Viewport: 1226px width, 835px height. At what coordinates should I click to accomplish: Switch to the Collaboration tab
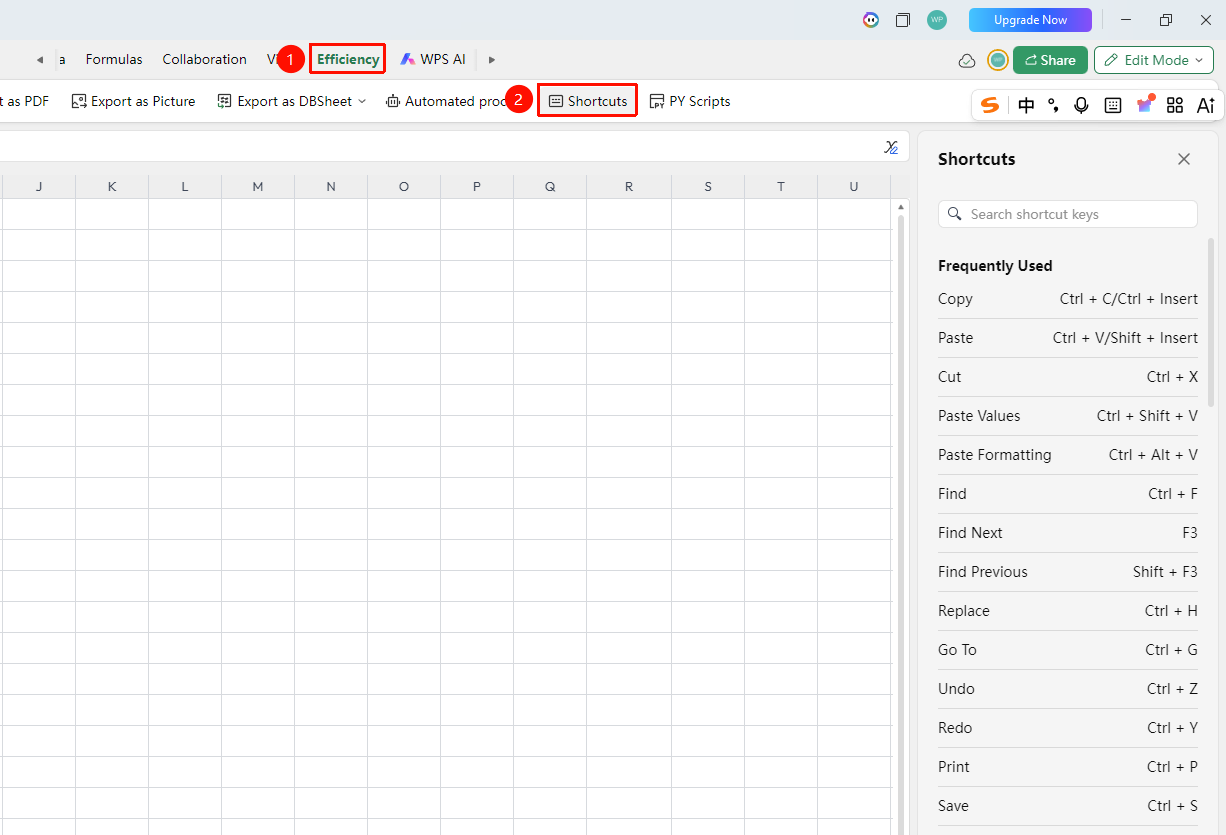[x=204, y=59]
